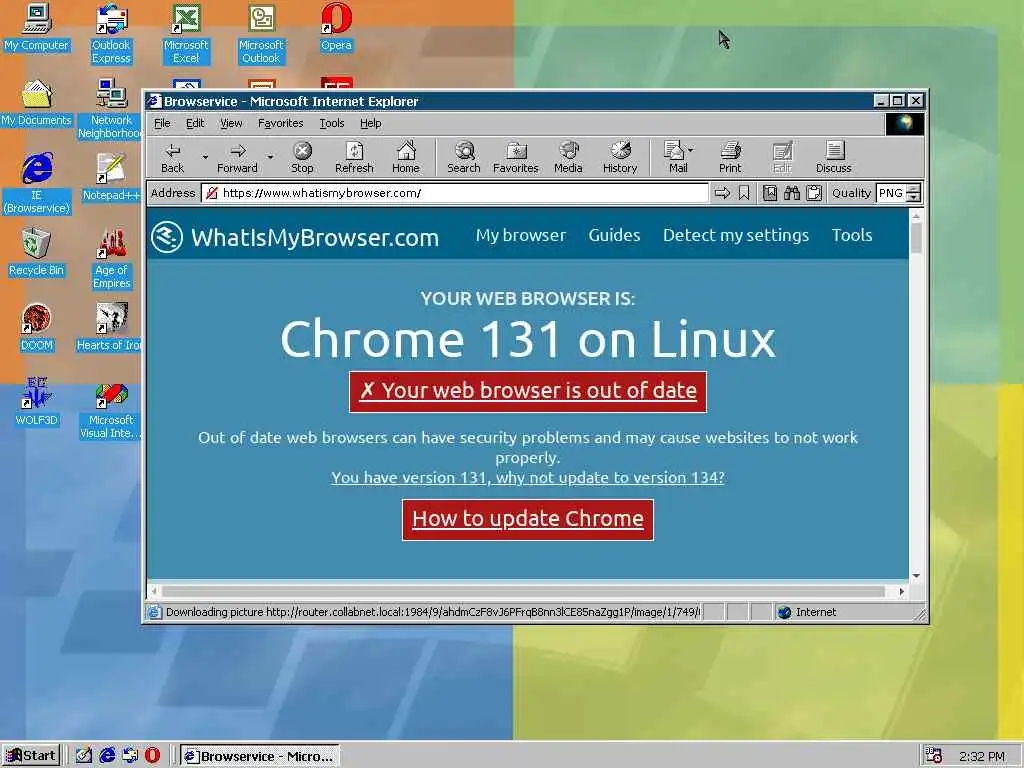Click the bookmark ribbon icon
The image size is (1024, 768).
[744, 193]
